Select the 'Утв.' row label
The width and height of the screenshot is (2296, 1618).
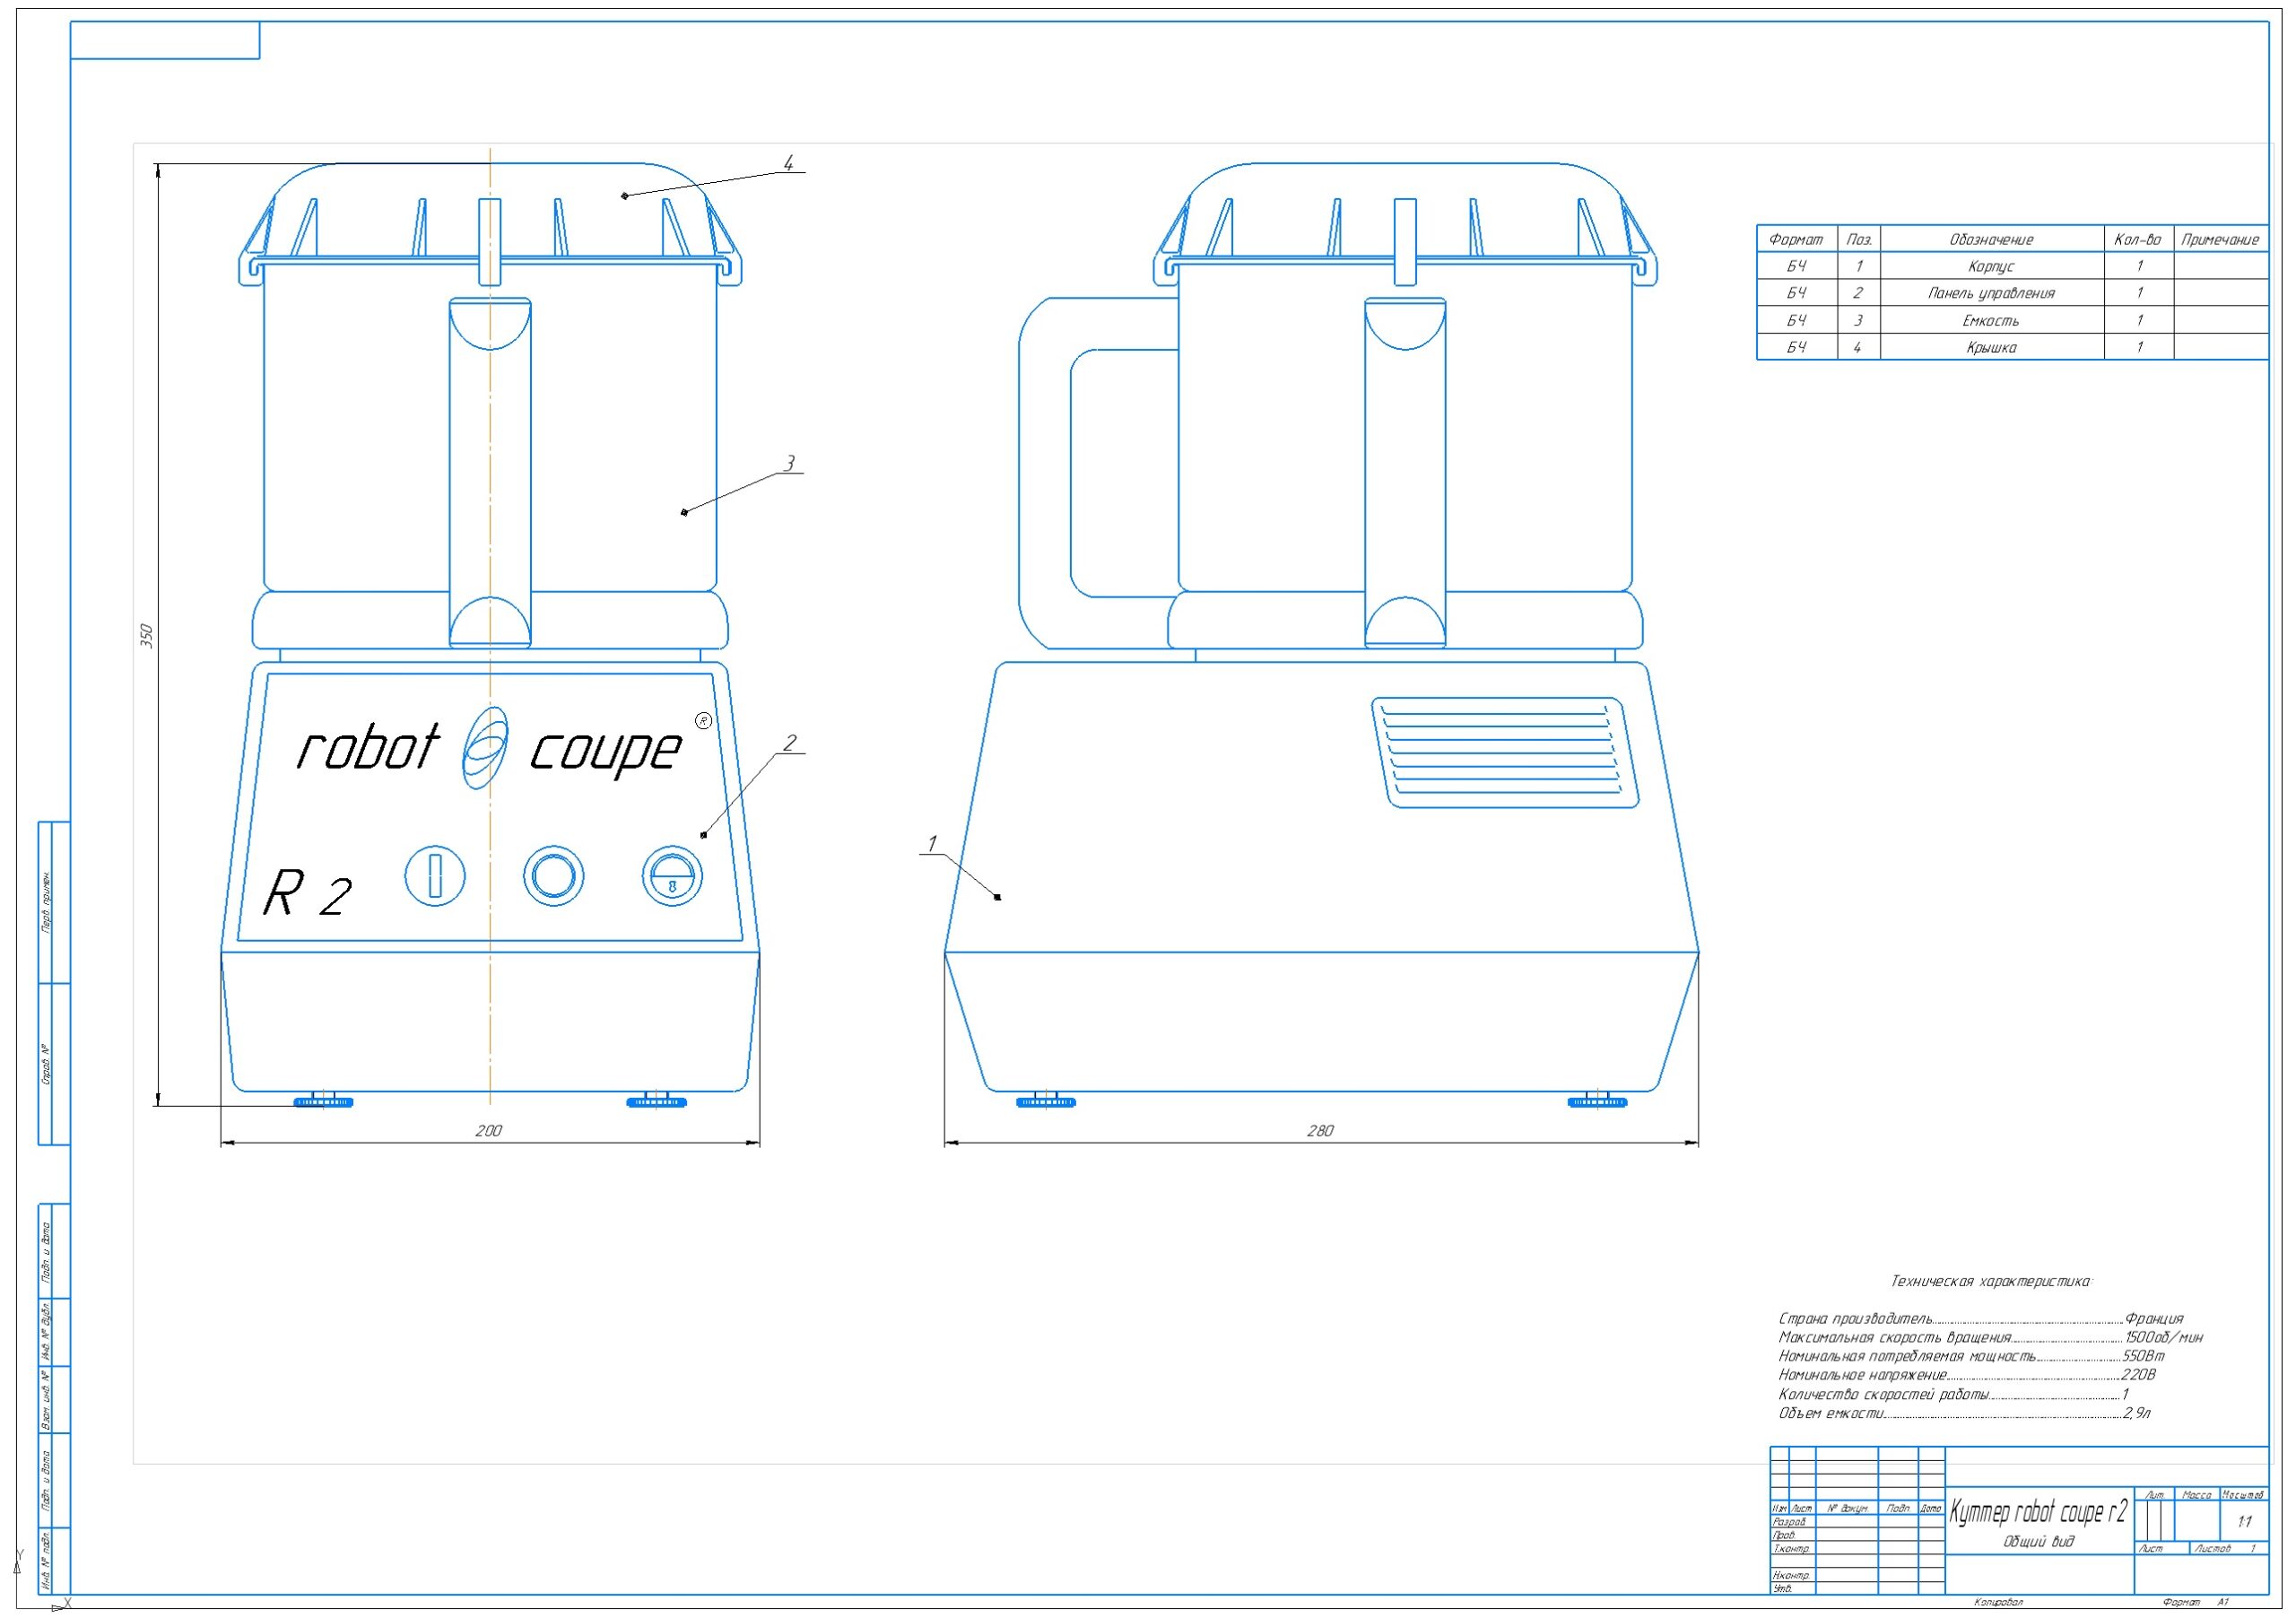(x=1783, y=1589)
